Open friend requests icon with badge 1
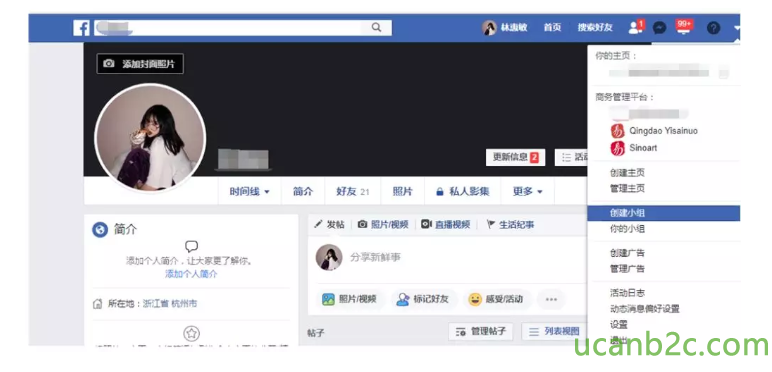Screen dimensions: 772x372 point(636,28)
